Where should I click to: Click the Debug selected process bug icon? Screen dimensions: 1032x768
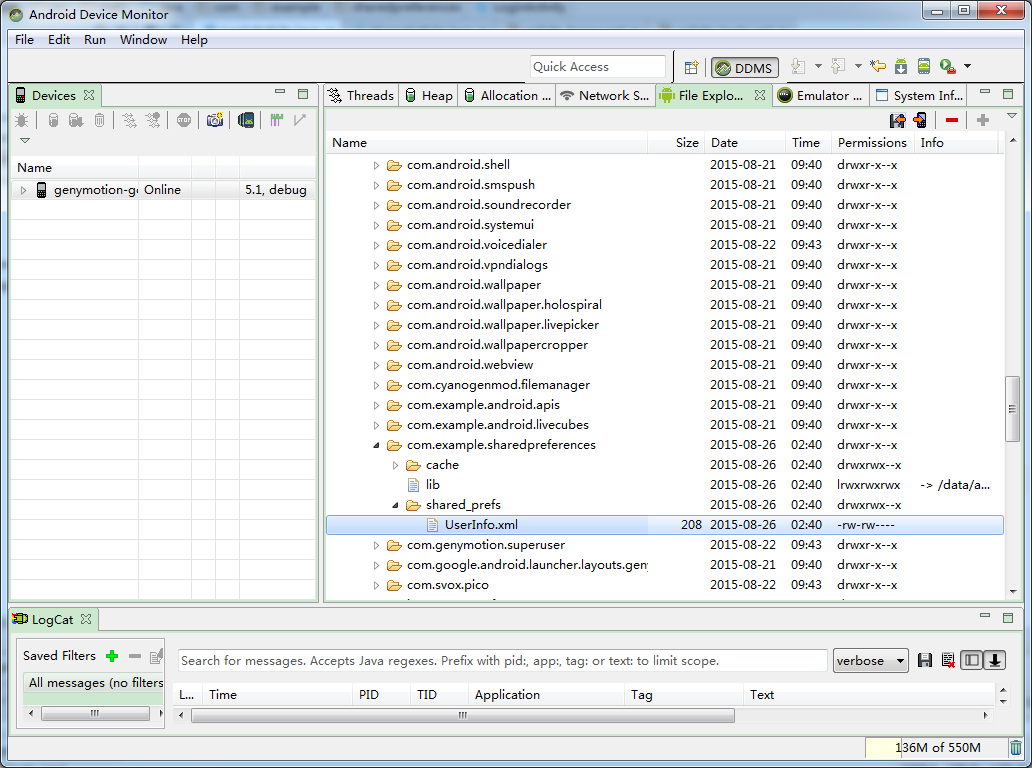(x=21, y=120)
